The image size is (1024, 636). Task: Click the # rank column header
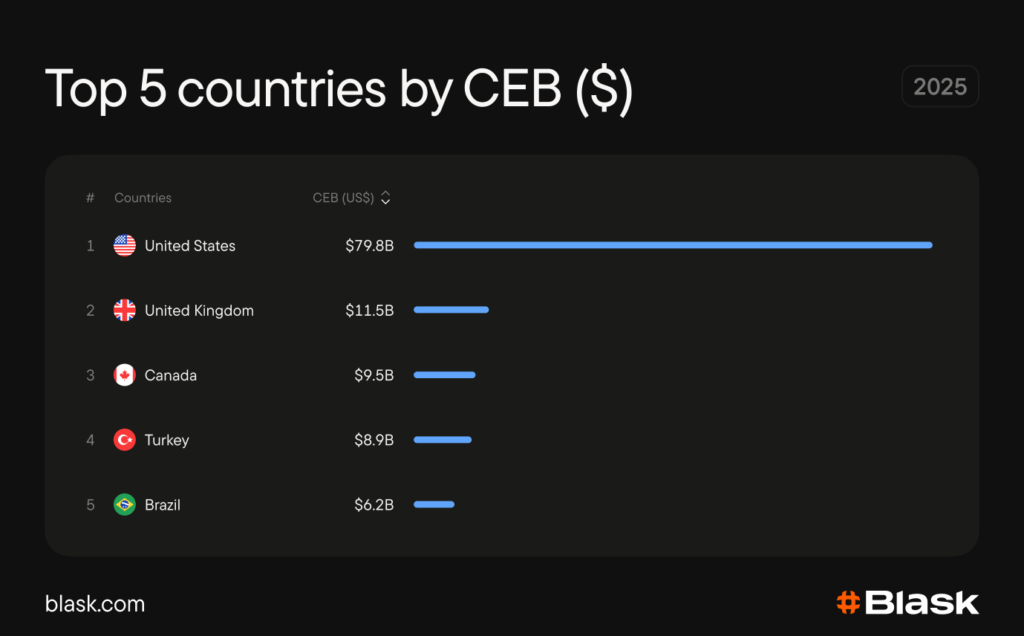click(90, 198)
